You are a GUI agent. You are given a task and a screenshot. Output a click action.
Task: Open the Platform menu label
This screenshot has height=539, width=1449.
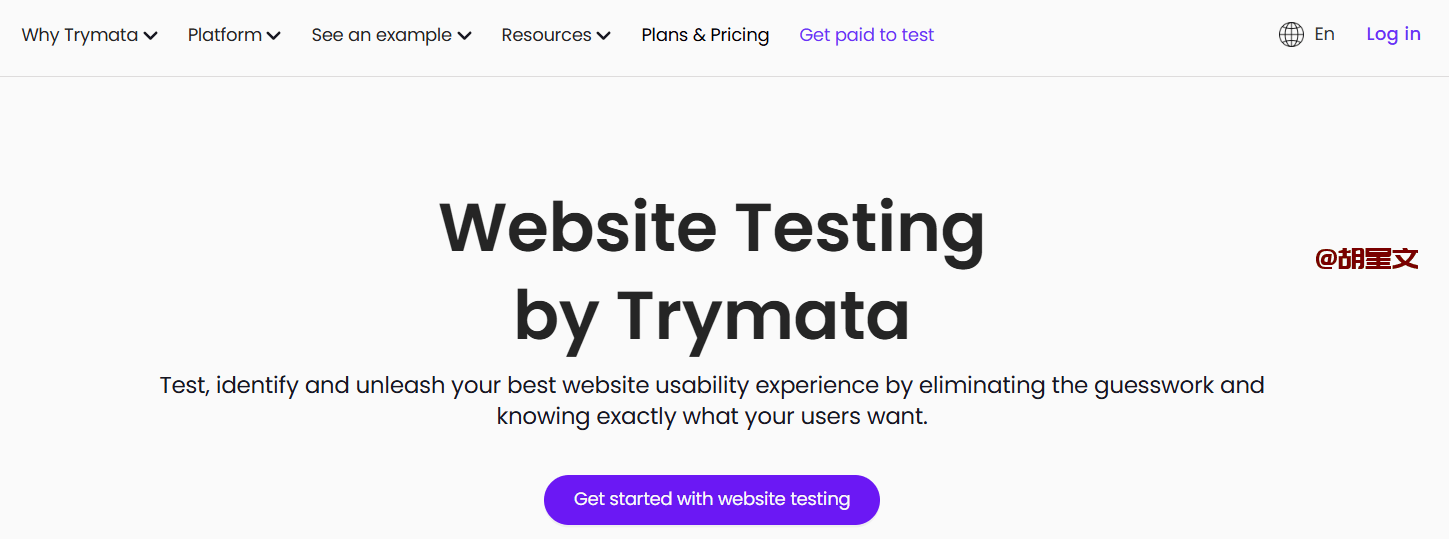(x=224, y=35)
